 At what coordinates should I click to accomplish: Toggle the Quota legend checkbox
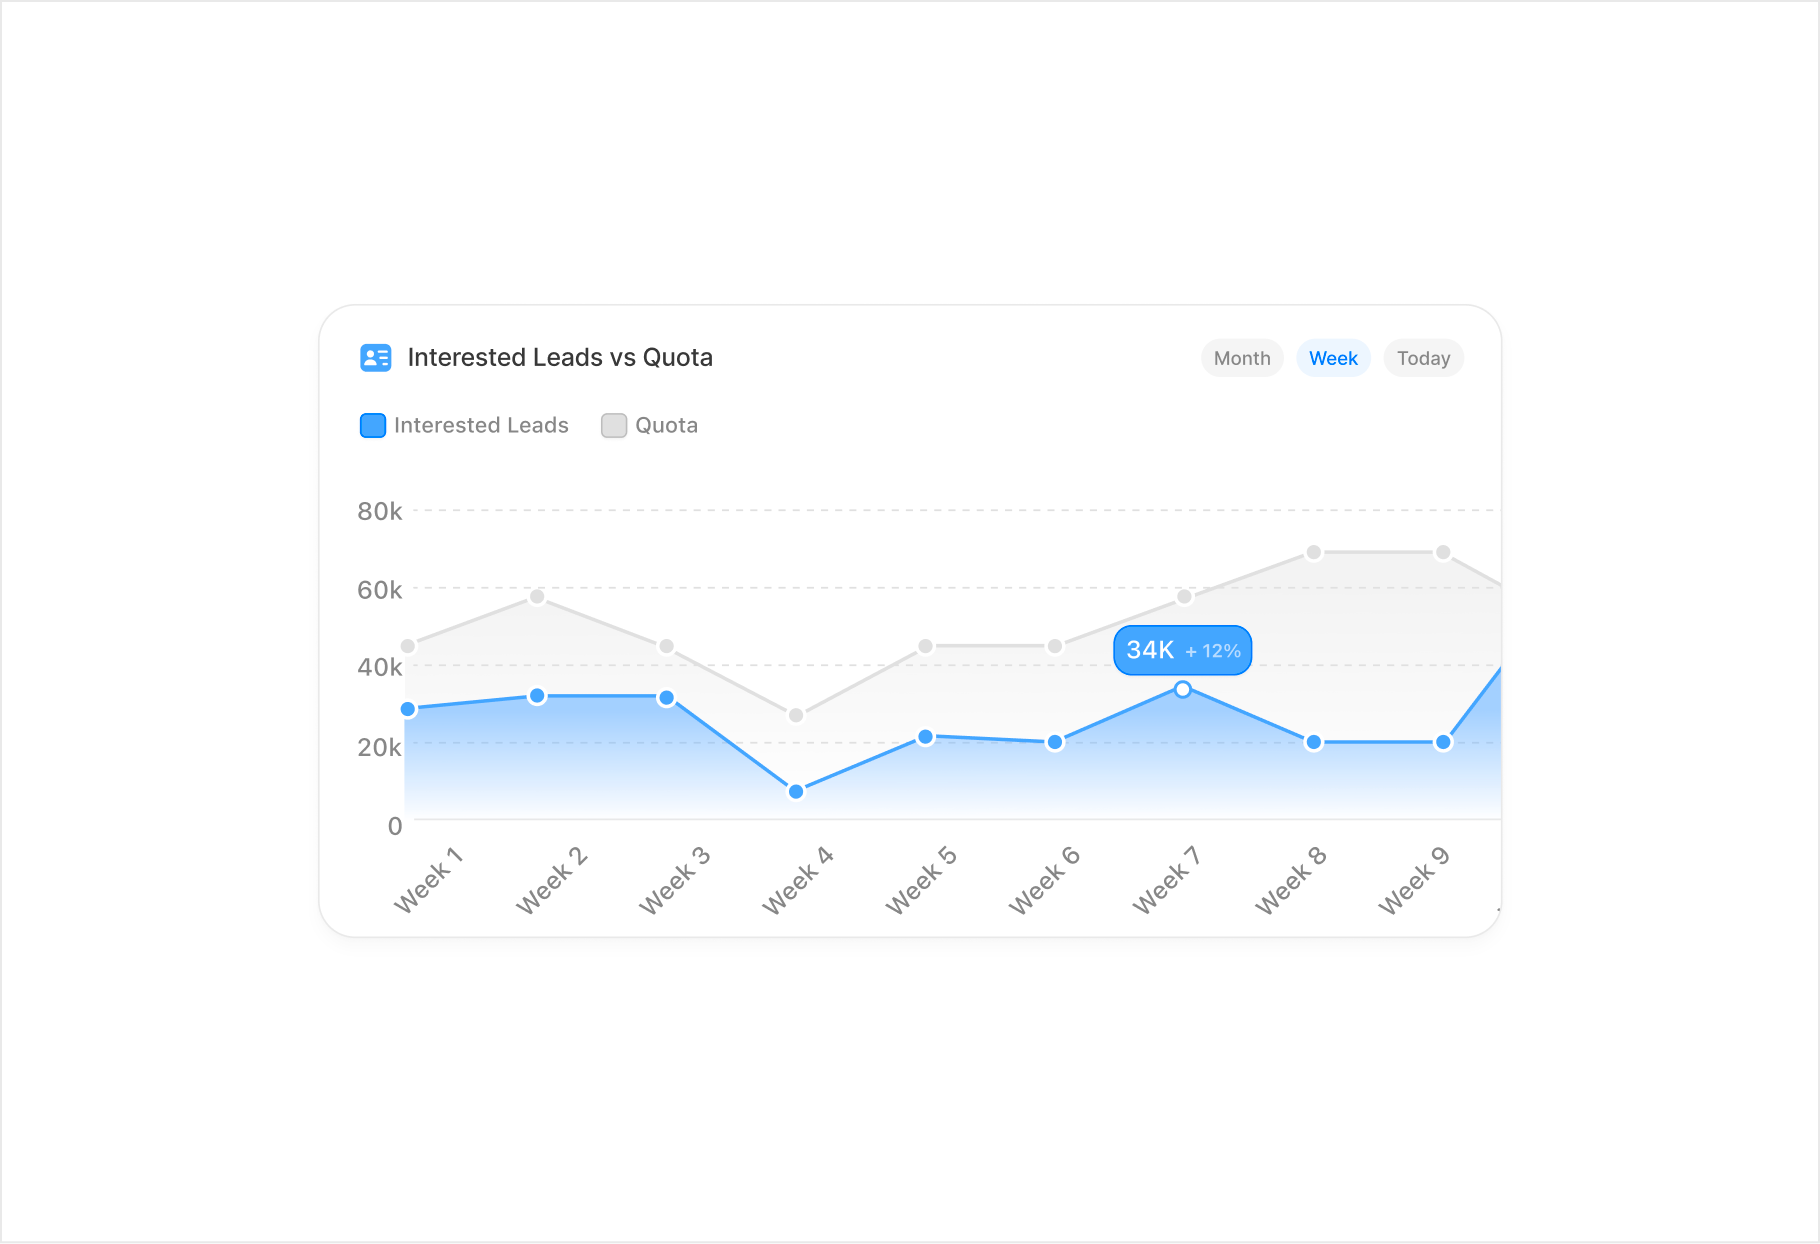point(614,425)
